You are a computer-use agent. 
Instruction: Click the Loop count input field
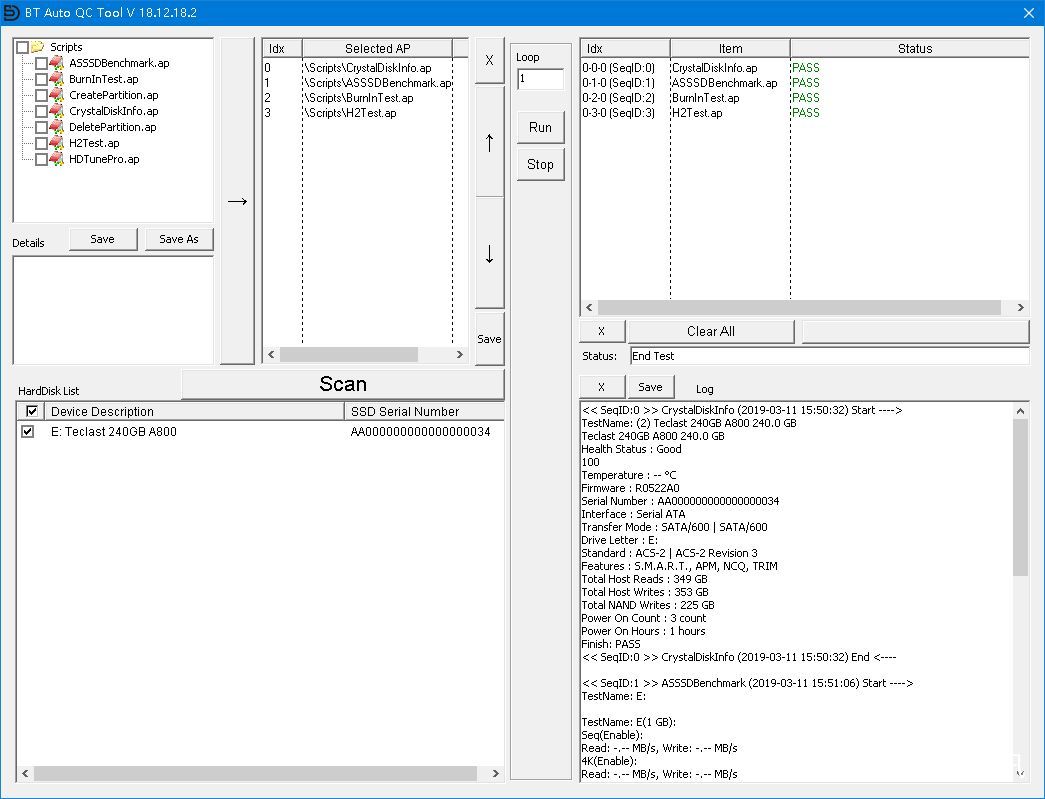click(x=540, y=79)
